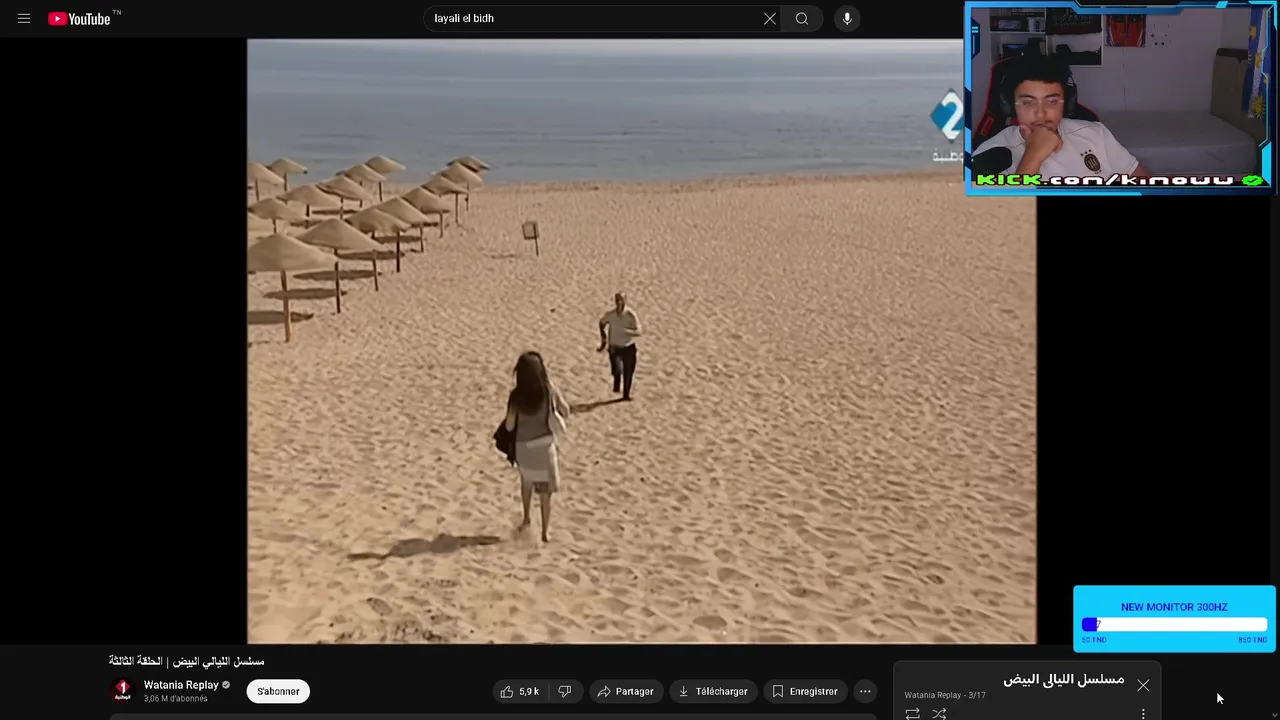
Task: Click the video player beach scene to pause
Action: point(641,341)
